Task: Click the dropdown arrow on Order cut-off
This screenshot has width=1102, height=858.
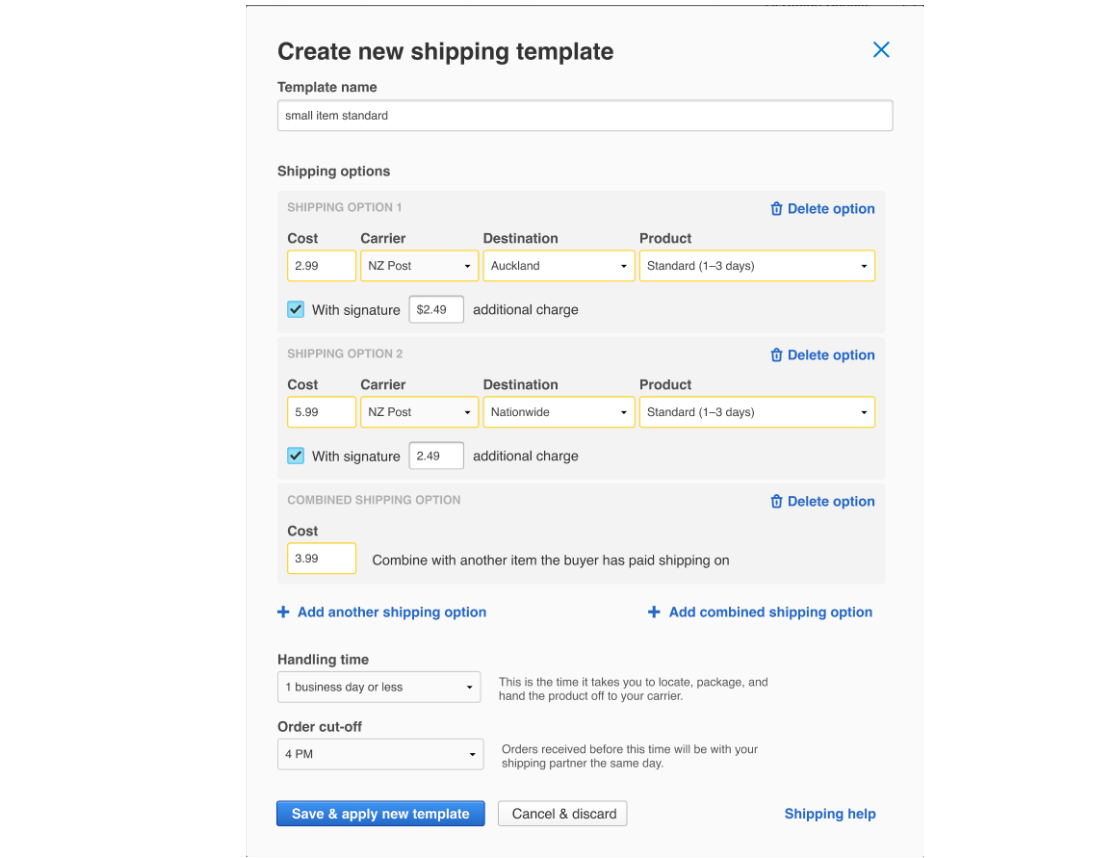Action: pyautogui.click(x=472, y=754)
